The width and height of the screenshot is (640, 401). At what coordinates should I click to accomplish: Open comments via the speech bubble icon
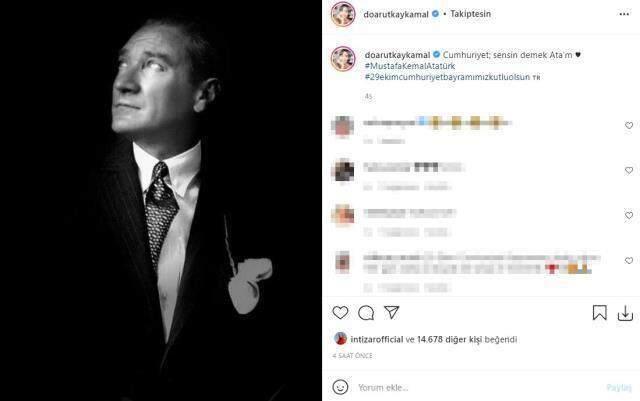tap(366, 313)
